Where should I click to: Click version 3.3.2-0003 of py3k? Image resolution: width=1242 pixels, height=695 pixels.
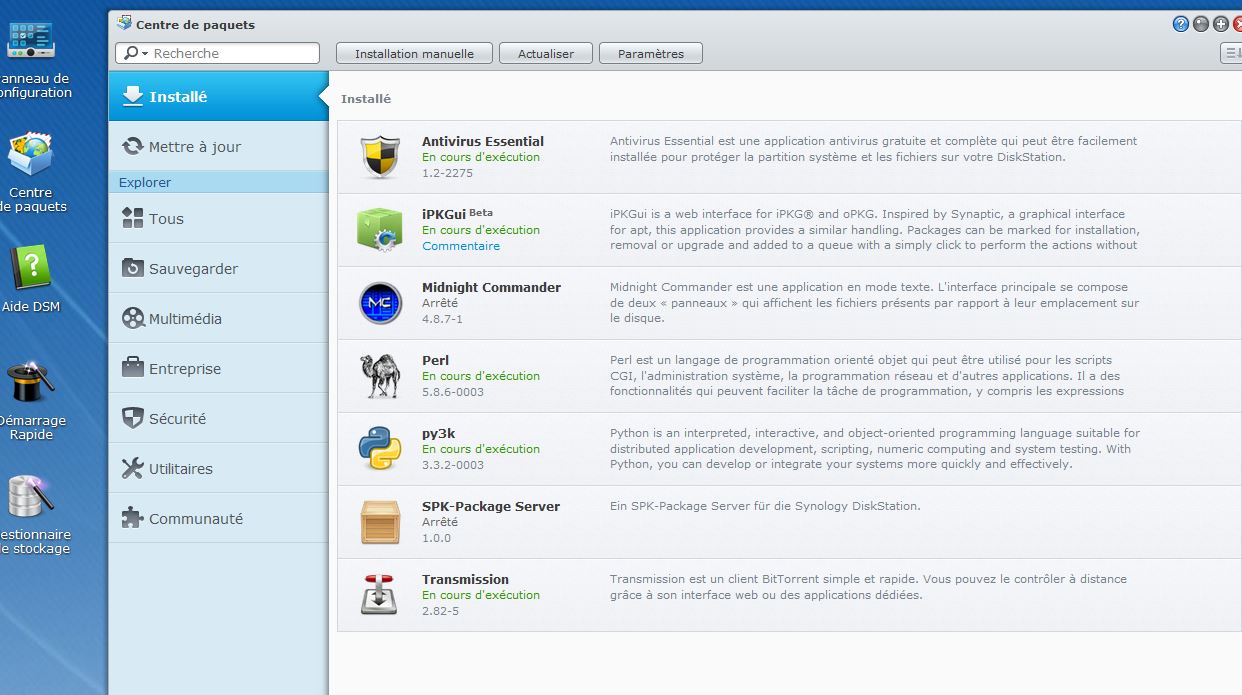tap(452, 465)
